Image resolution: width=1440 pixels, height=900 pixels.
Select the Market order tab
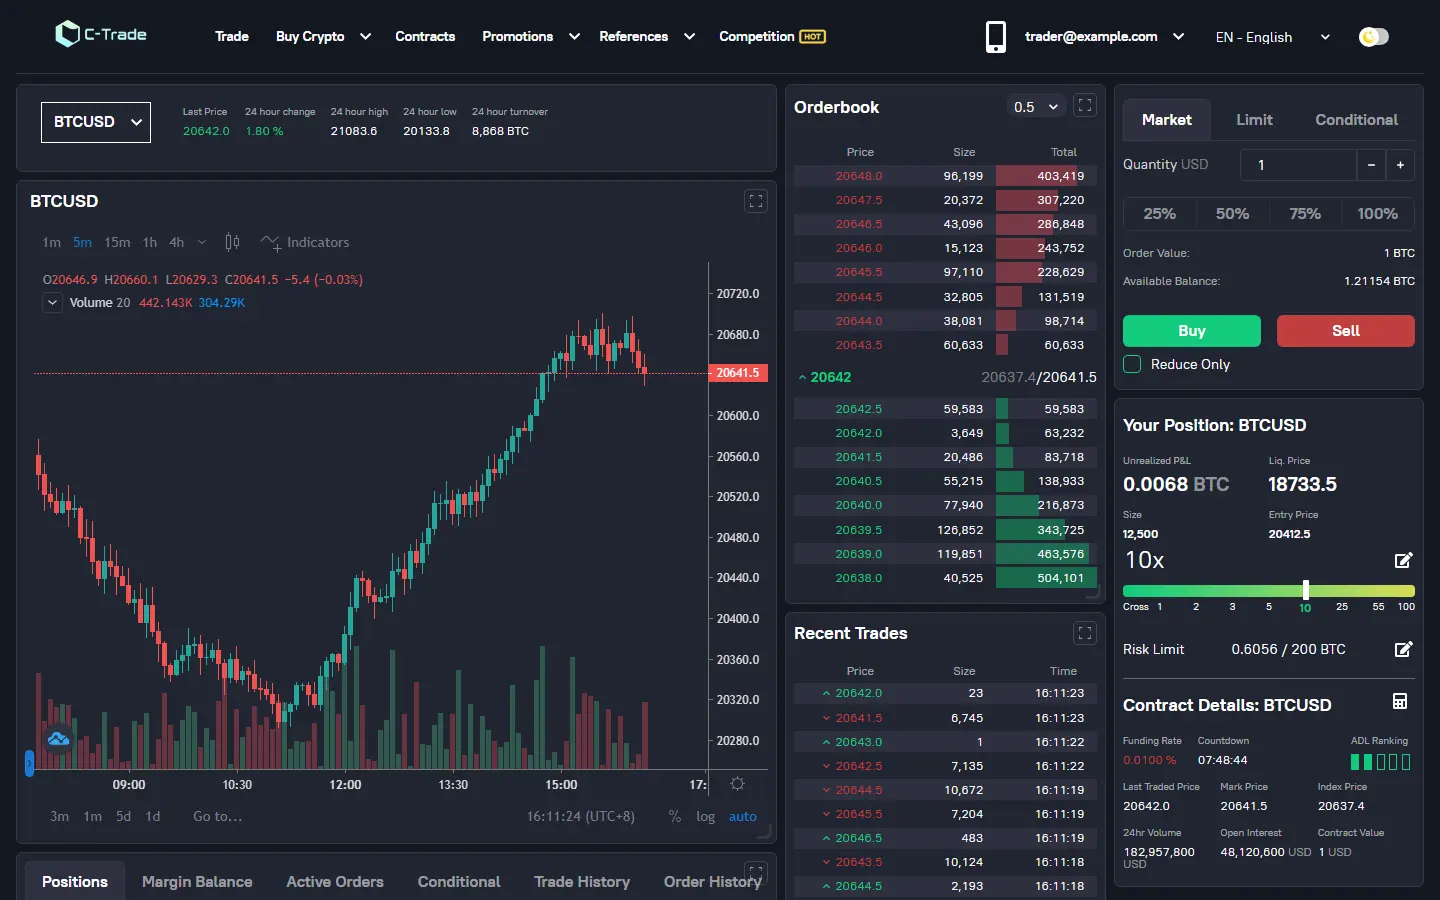click(x=1167, y=120)
